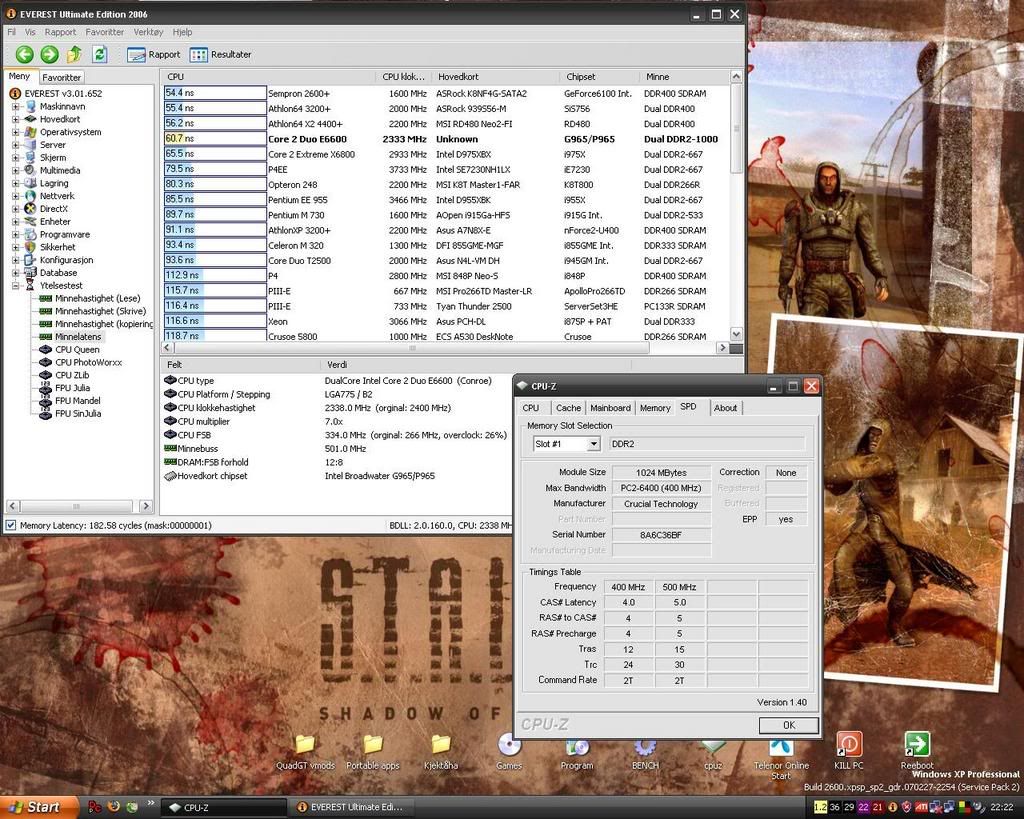Open Portable apps desktop folder
The height and width of the screenshot is (819, 1024).
tap(373, 751)
